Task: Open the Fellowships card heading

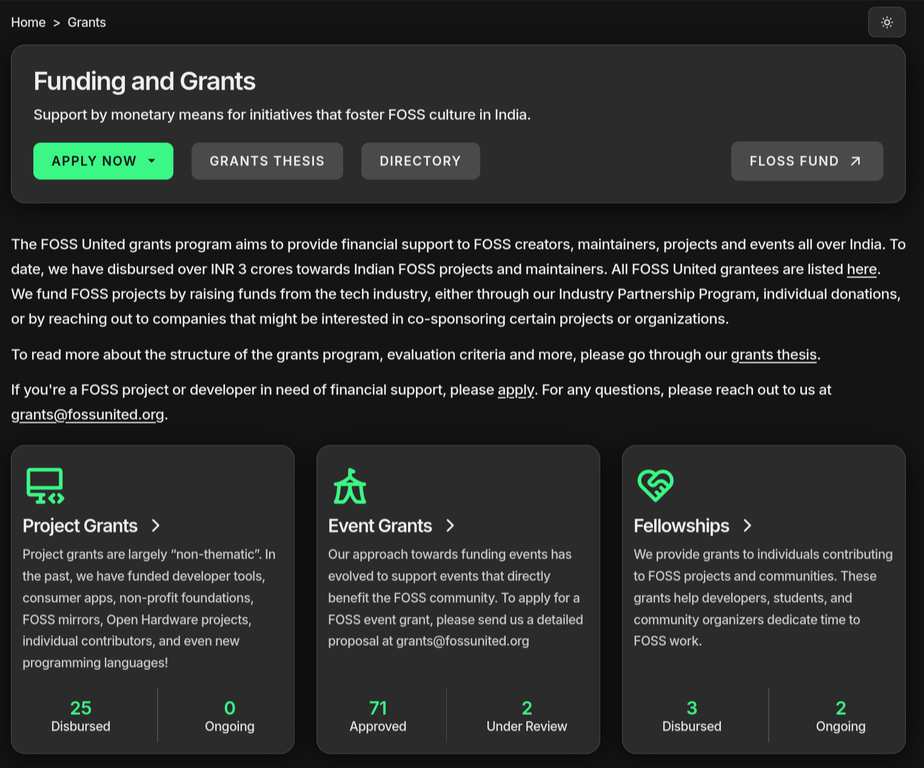Action: [x=683, y=525]
